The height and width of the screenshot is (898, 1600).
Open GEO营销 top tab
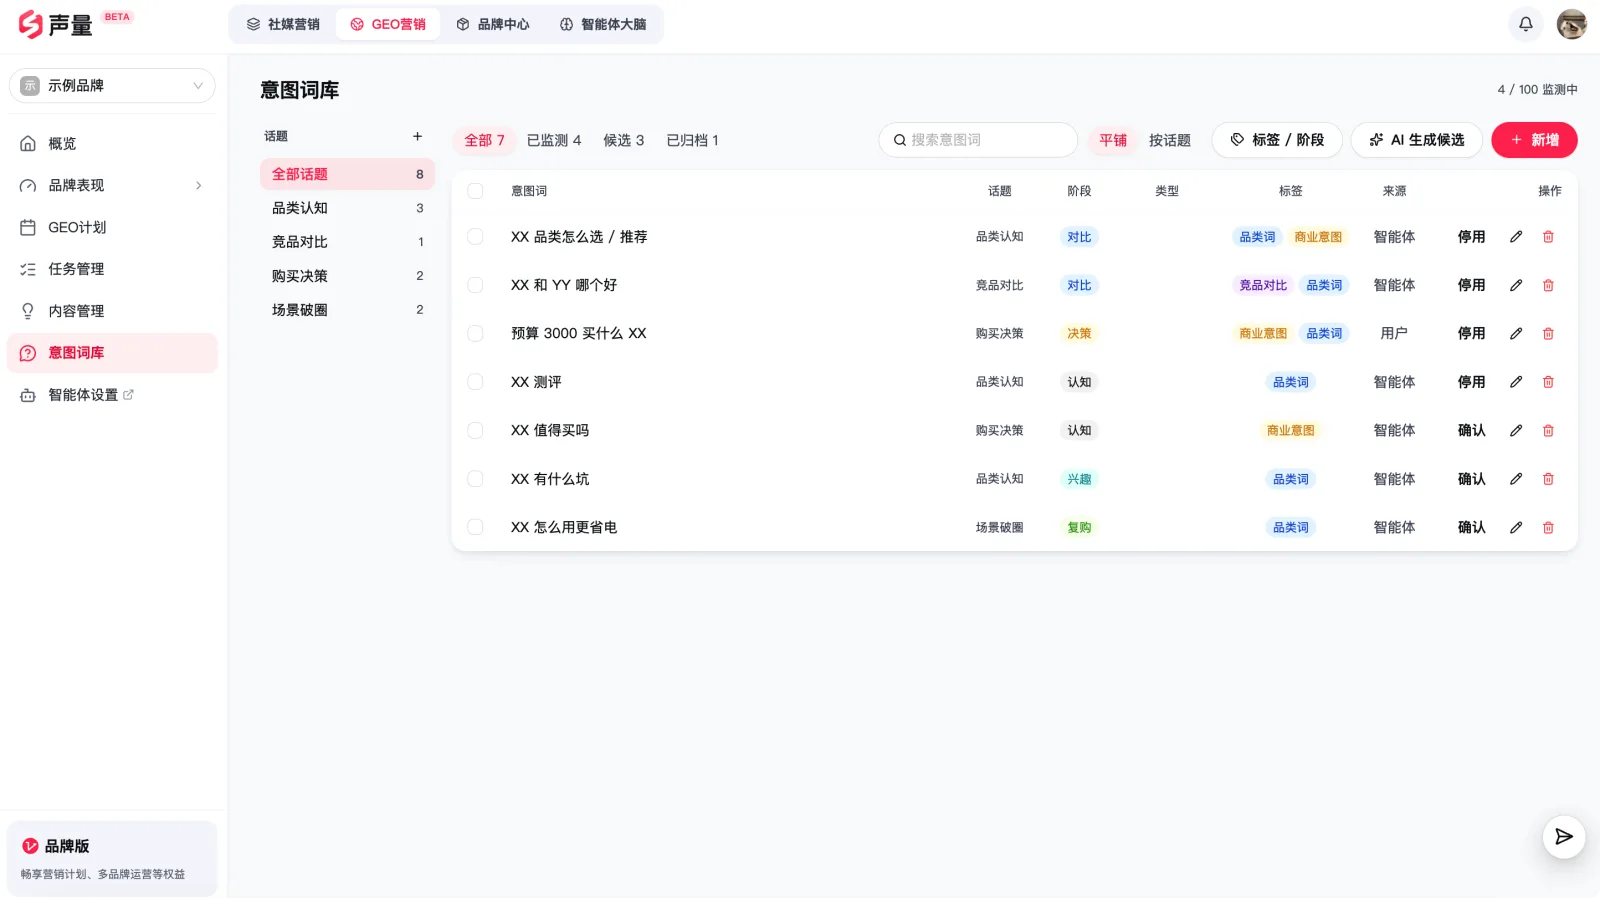pos(388,24)
